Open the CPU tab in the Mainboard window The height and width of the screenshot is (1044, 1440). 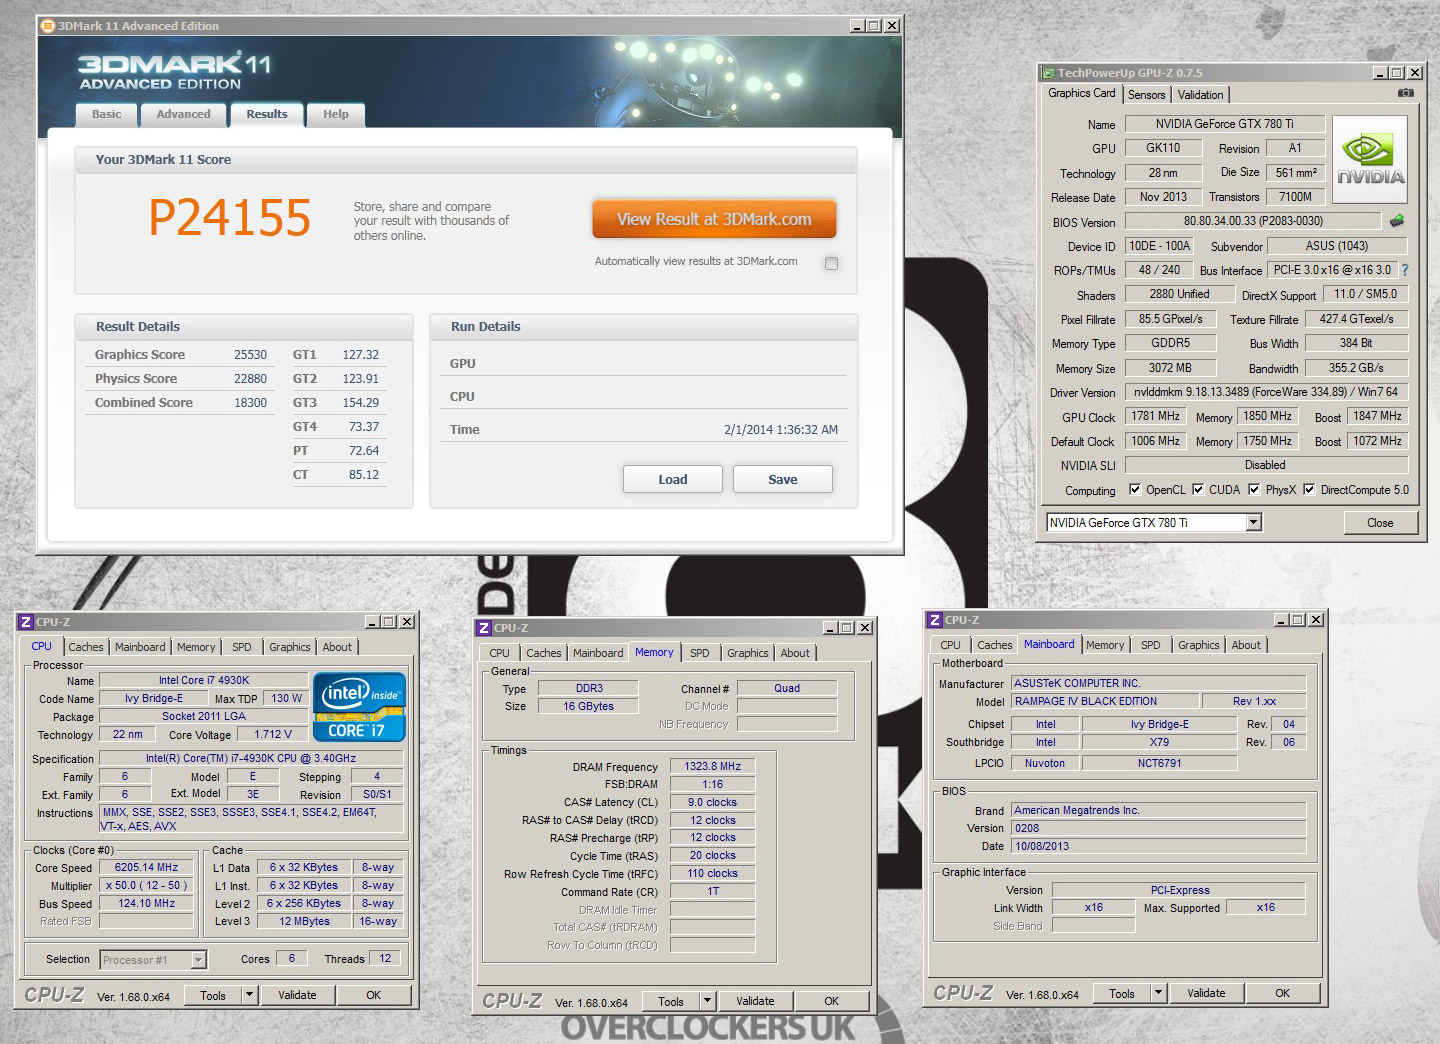(x=950, y=645)
